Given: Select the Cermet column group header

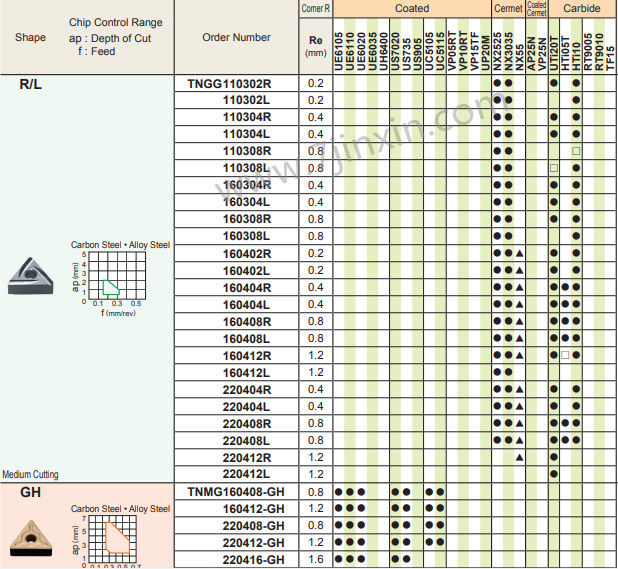Looking at the screenshot, I should (508, 8).
